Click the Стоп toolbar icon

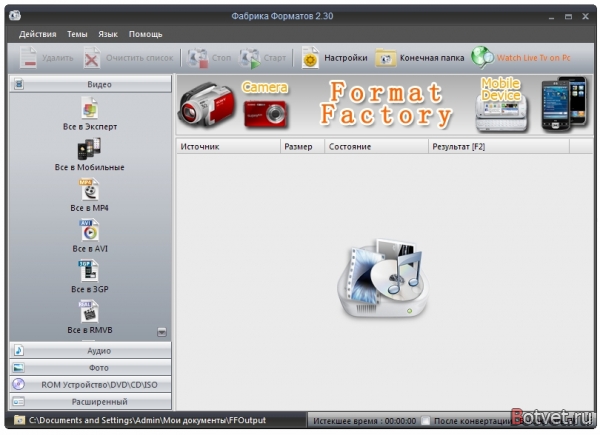(x=197, y=58)
